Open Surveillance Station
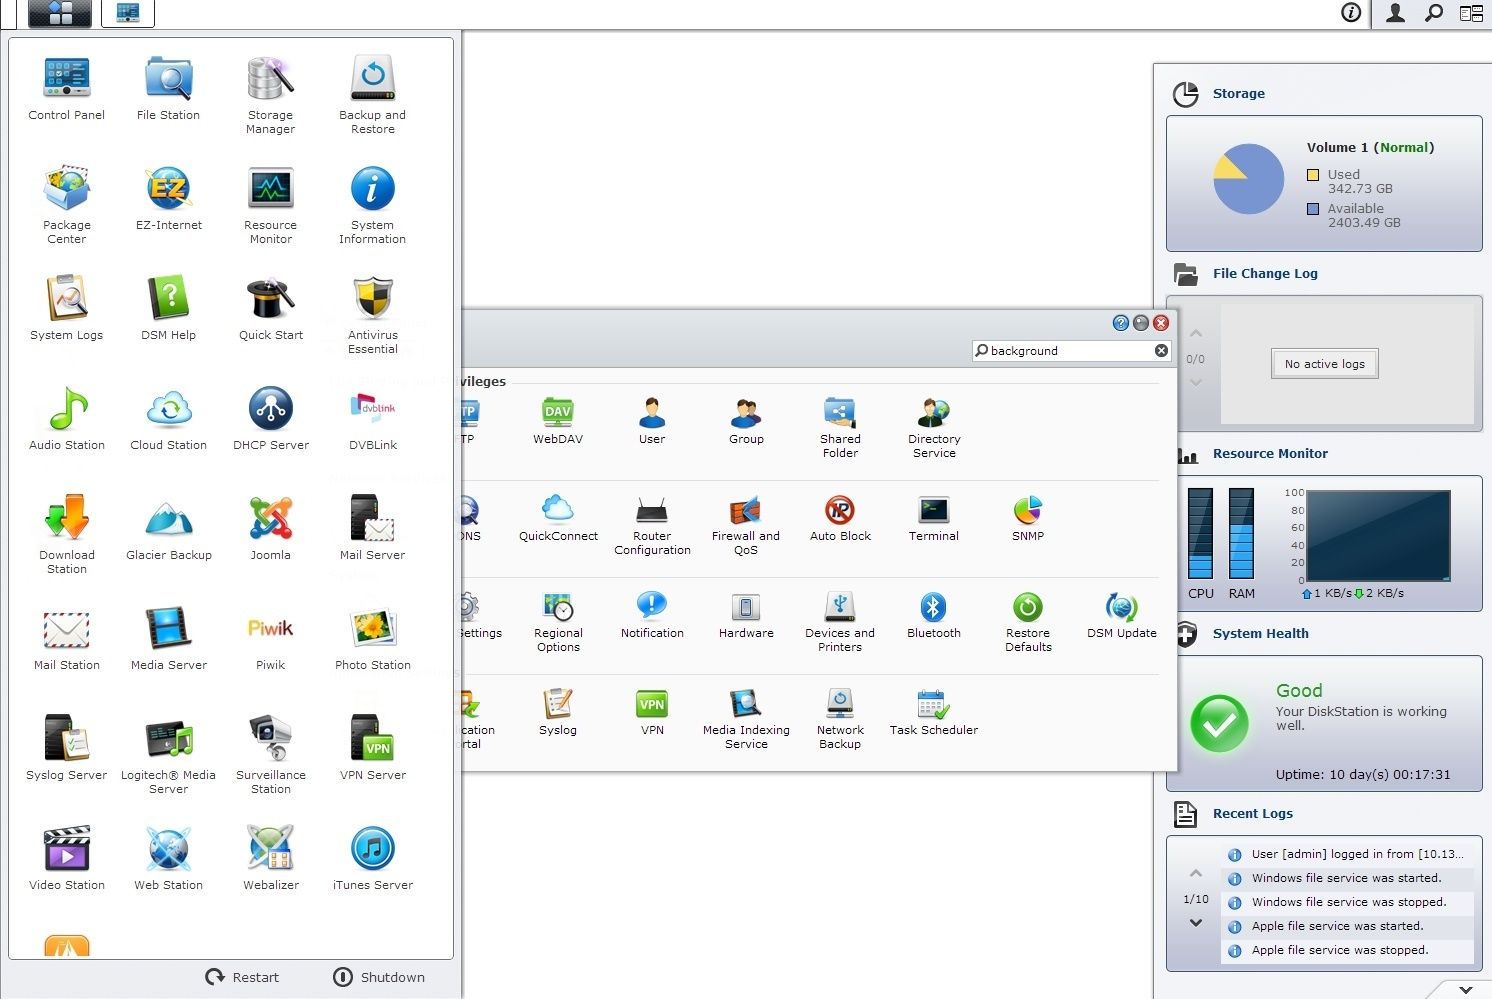Viewport: 1492px width, 999px height. tap(271, 755)
